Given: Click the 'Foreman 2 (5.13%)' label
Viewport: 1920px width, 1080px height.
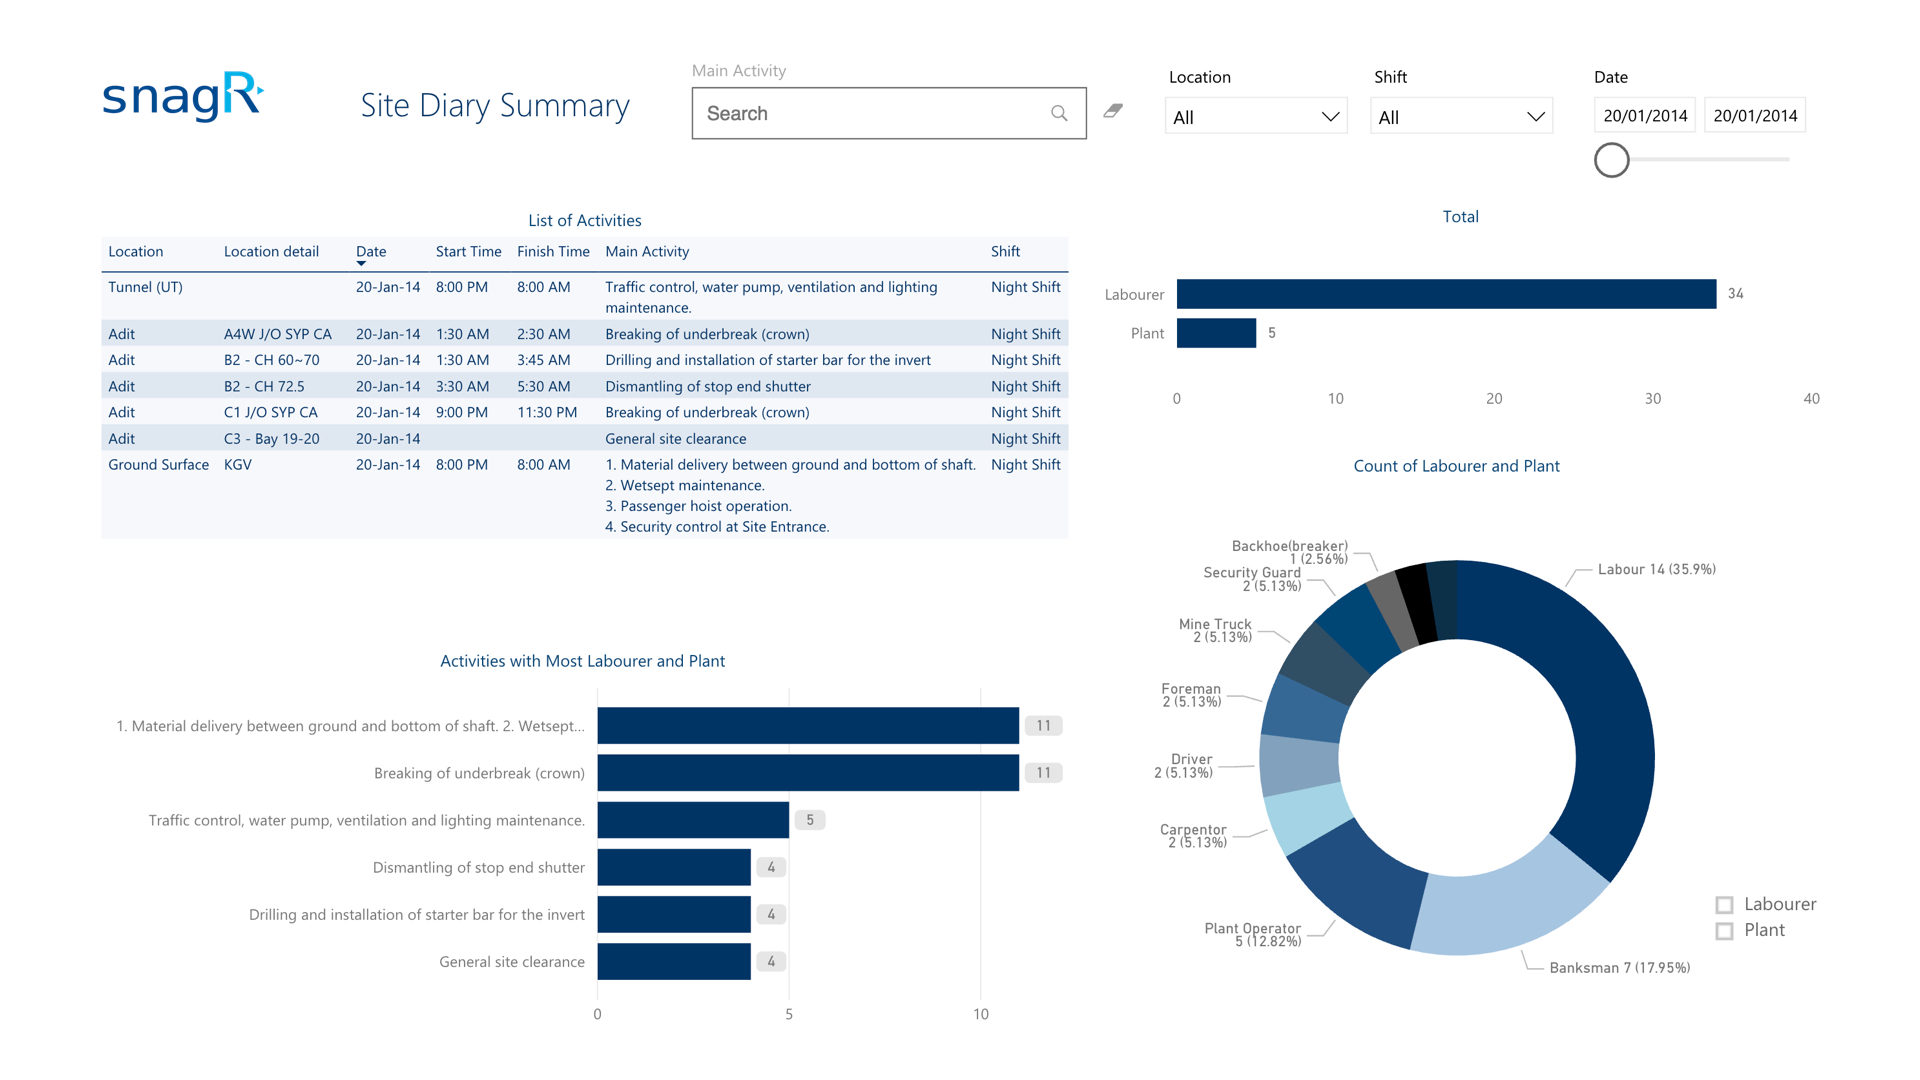Looking at the screenshot, I should pyautogui.click(x=1191, y=696).
